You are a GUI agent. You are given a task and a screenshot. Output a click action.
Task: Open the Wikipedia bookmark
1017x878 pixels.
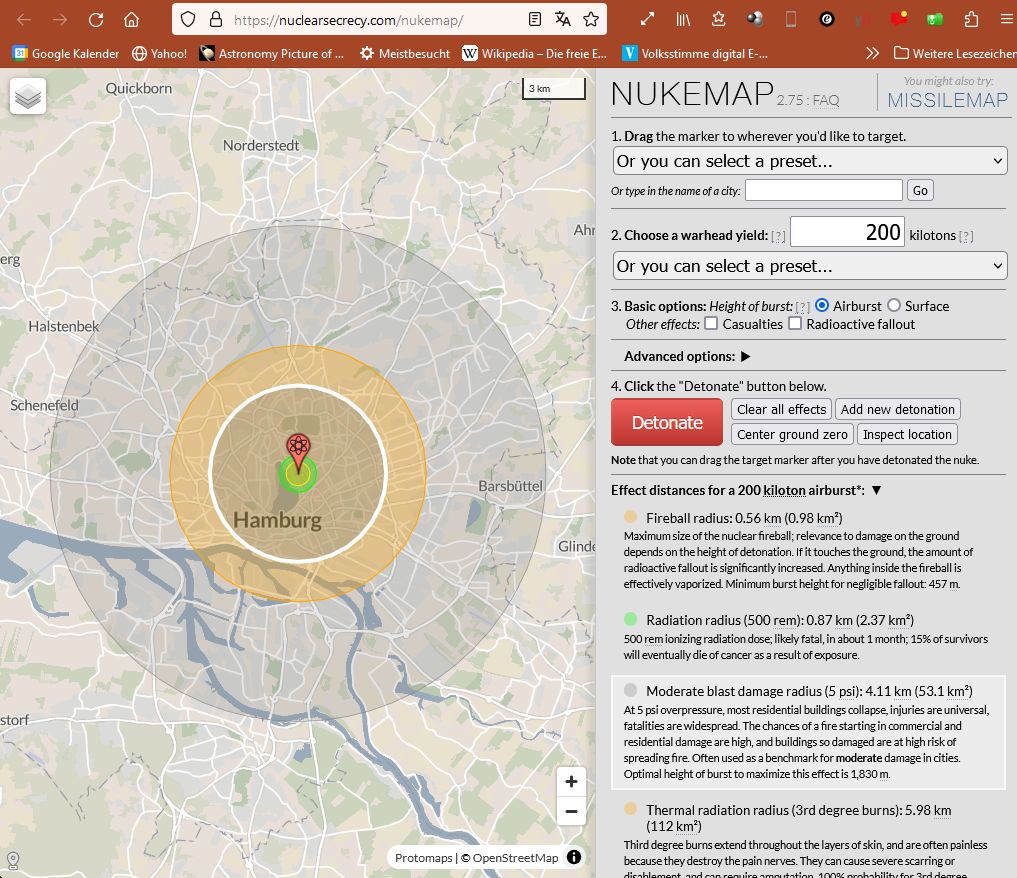click(534, 53)
